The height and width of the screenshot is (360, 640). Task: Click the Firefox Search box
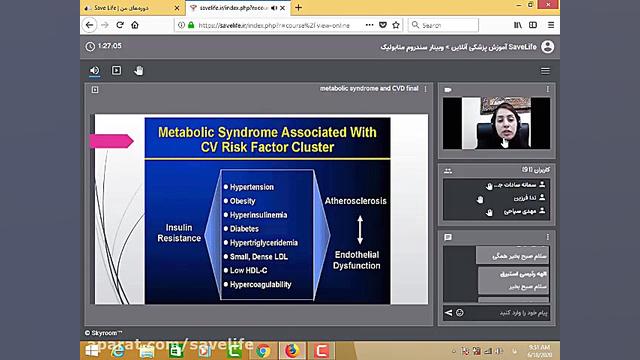[443, 25]
